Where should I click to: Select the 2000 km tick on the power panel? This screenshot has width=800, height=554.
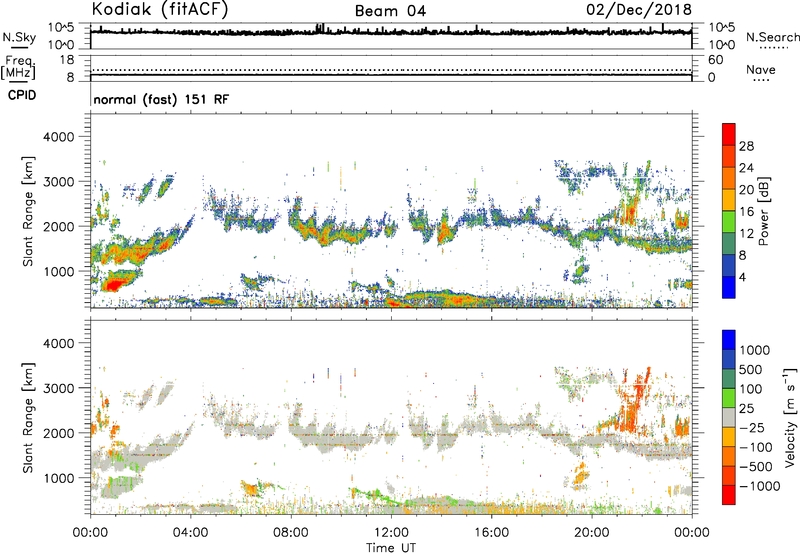[61, 226]
